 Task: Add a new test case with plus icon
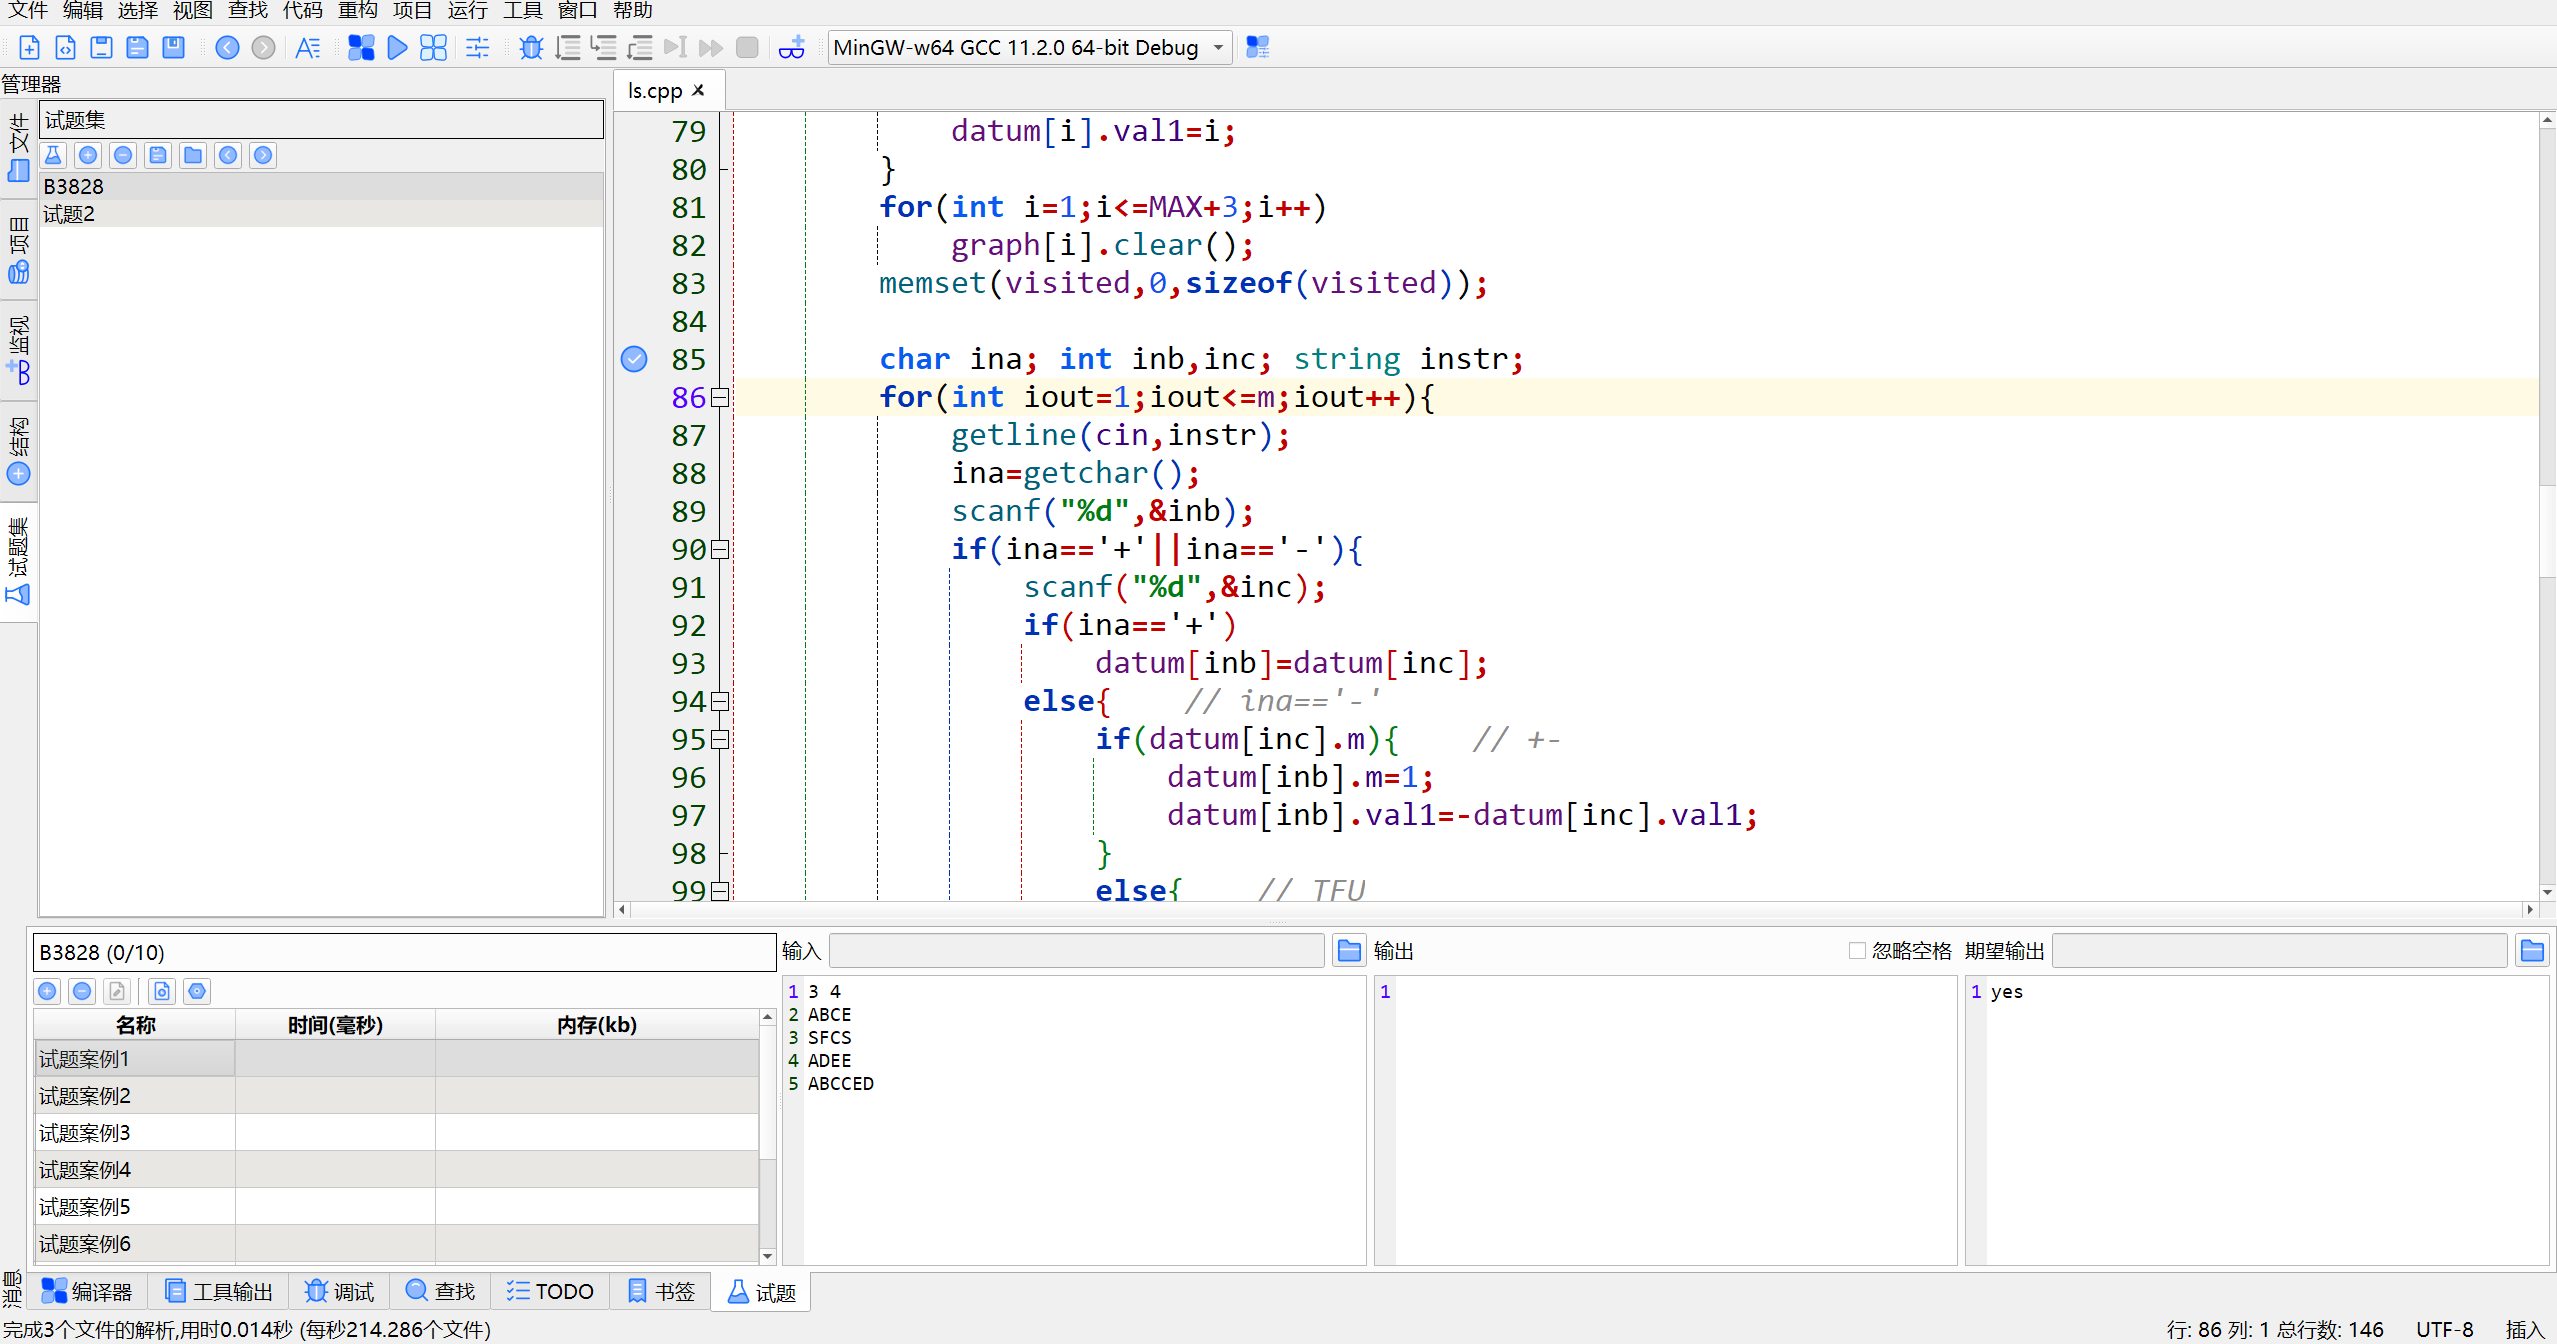(x=47, y=991)
